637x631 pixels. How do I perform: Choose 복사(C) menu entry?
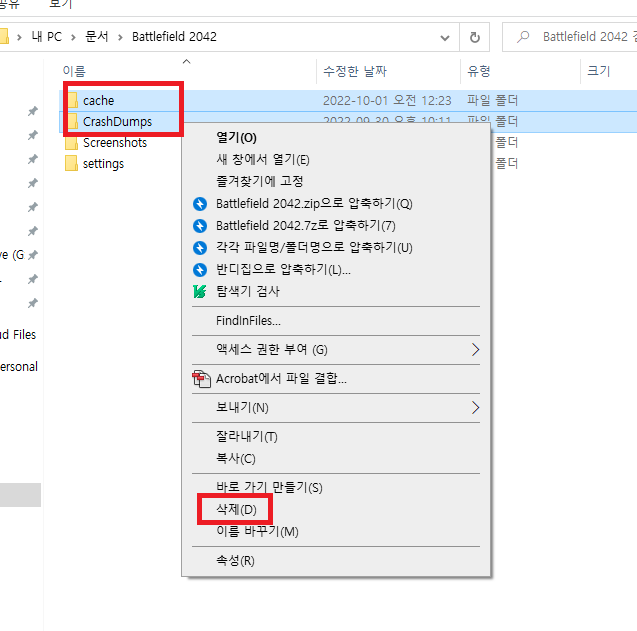(x=236, y=459)
